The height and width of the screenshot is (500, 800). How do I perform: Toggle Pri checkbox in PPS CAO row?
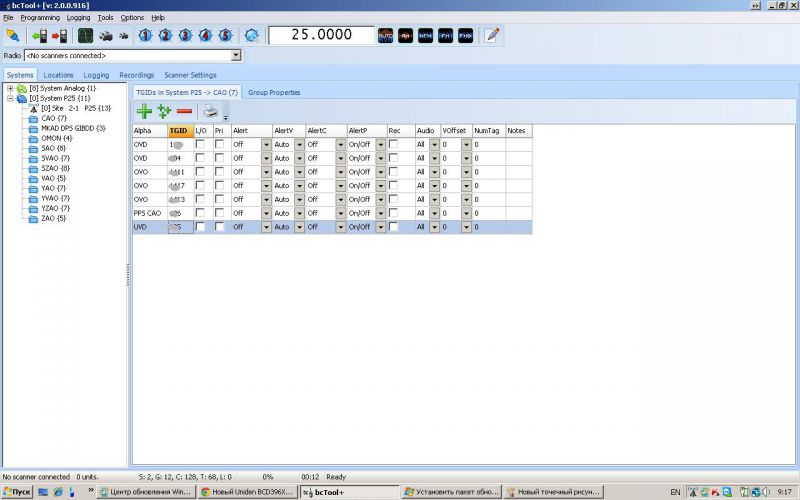(219, 213)
